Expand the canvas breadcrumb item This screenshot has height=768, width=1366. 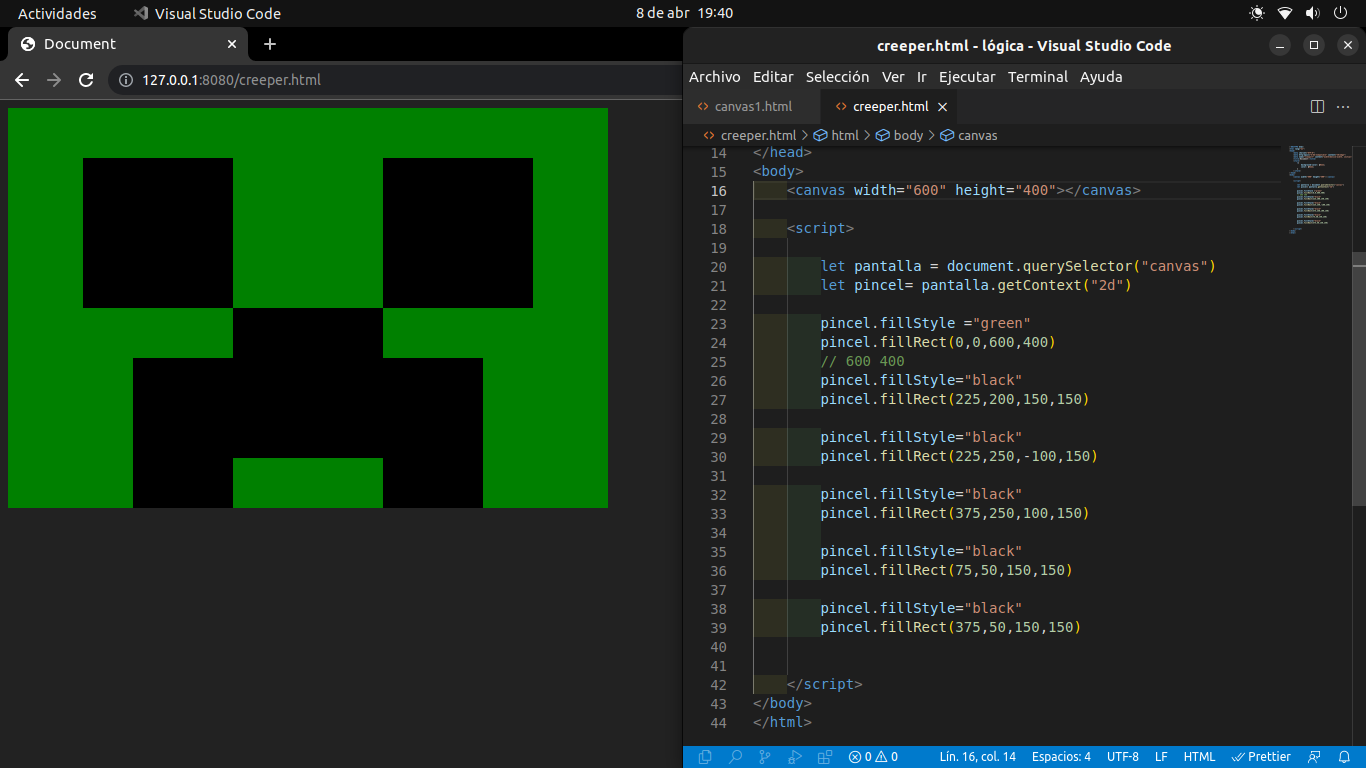pyautogui.click(x=968, y=135)
